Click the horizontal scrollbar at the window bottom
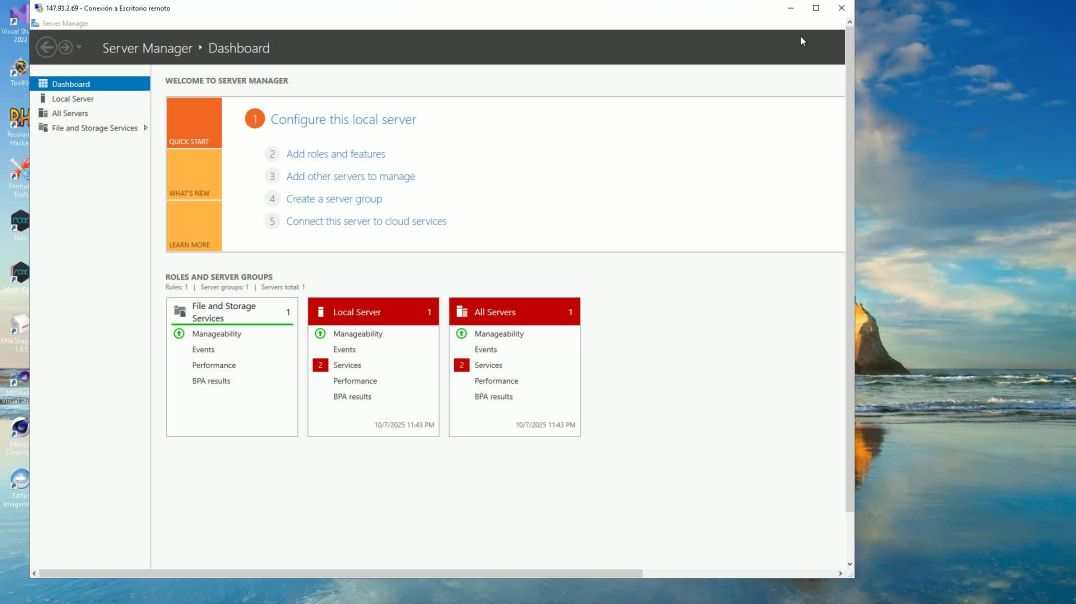 coord(340,573)
